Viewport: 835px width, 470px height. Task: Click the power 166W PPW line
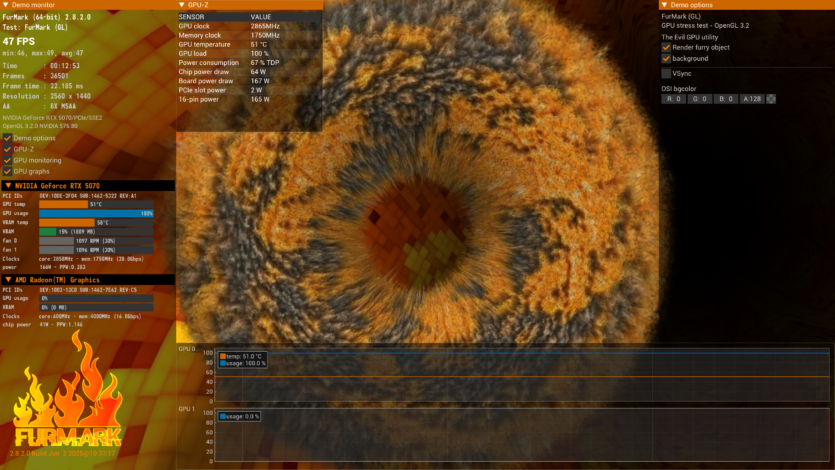(44, 267)
